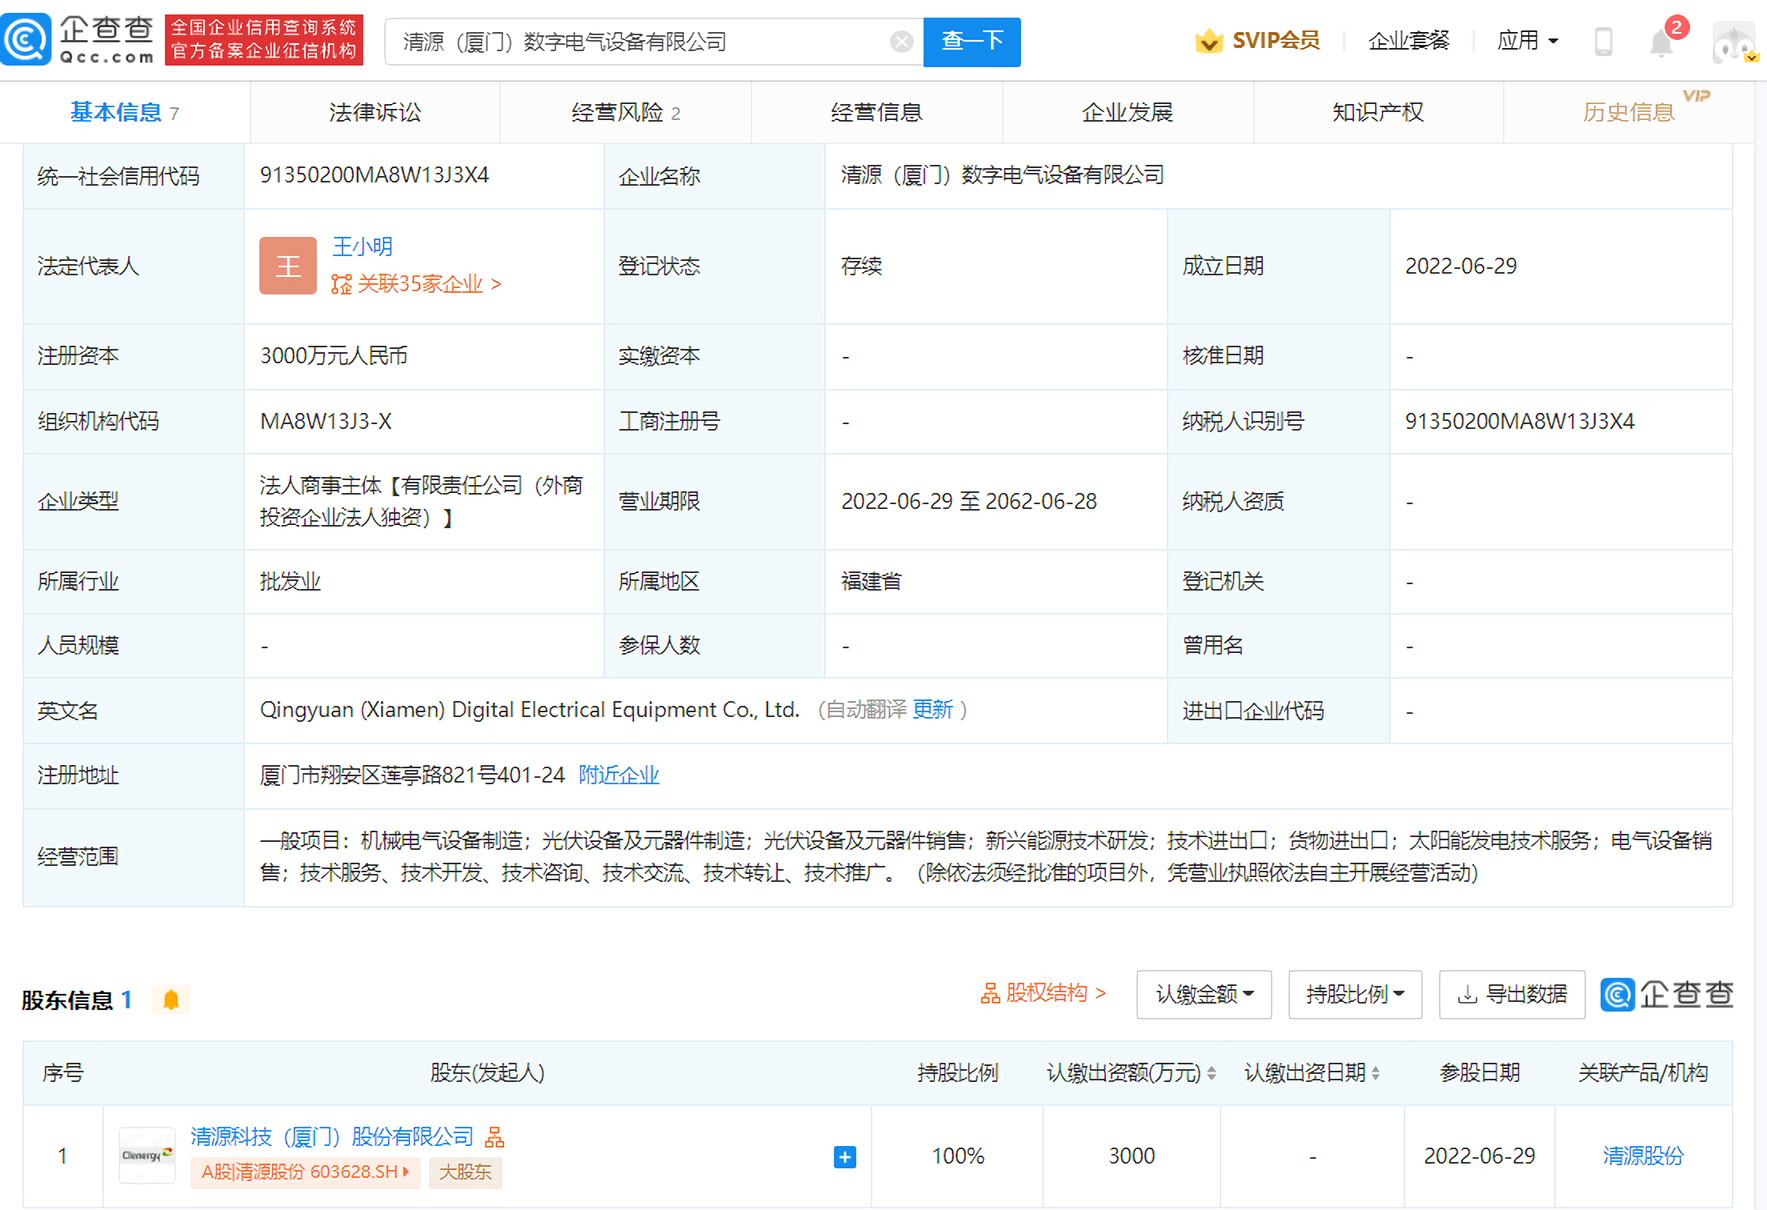Switch to the 知识产权 tab
Image resolution: width=1767 pixels, height=1210 pixels.
[x=1377, y=112]
